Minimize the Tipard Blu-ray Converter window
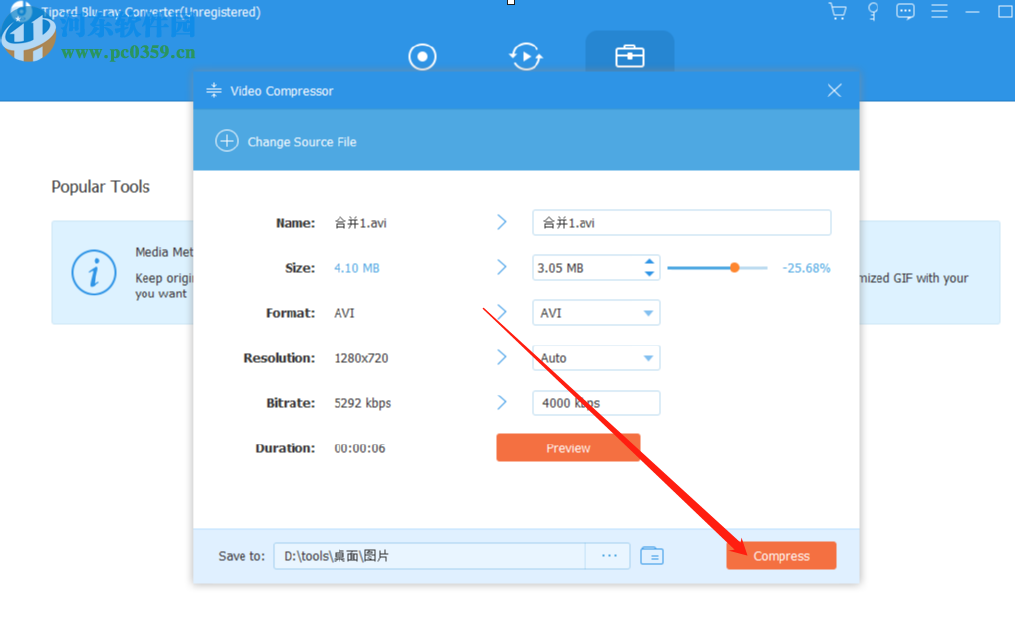Screen dimensions: 1015x635 click(972, 12)
